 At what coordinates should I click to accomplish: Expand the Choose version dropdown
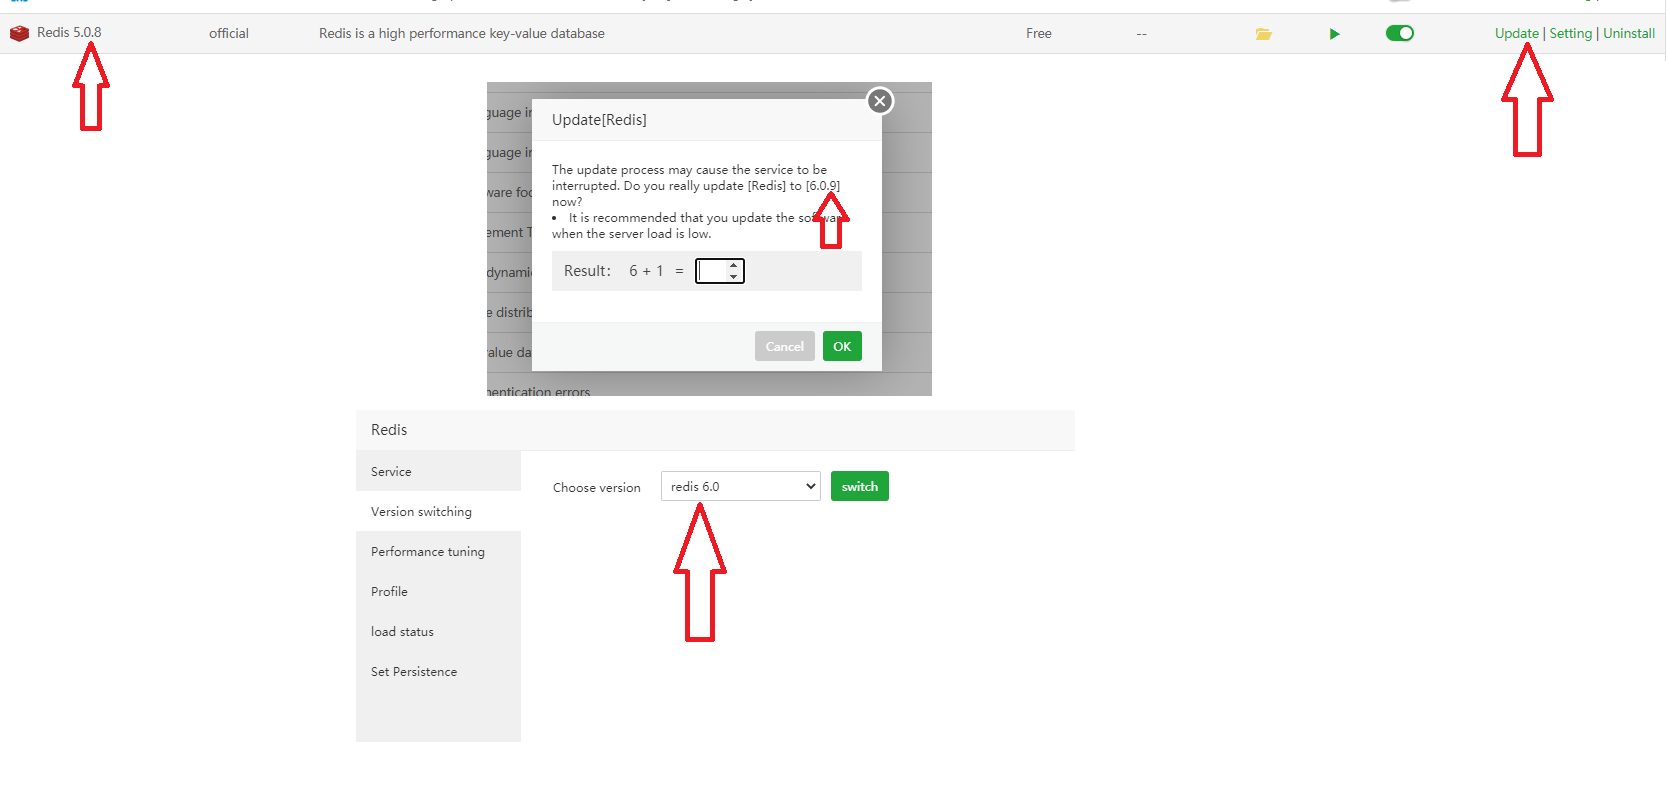(x=741, y=486)
